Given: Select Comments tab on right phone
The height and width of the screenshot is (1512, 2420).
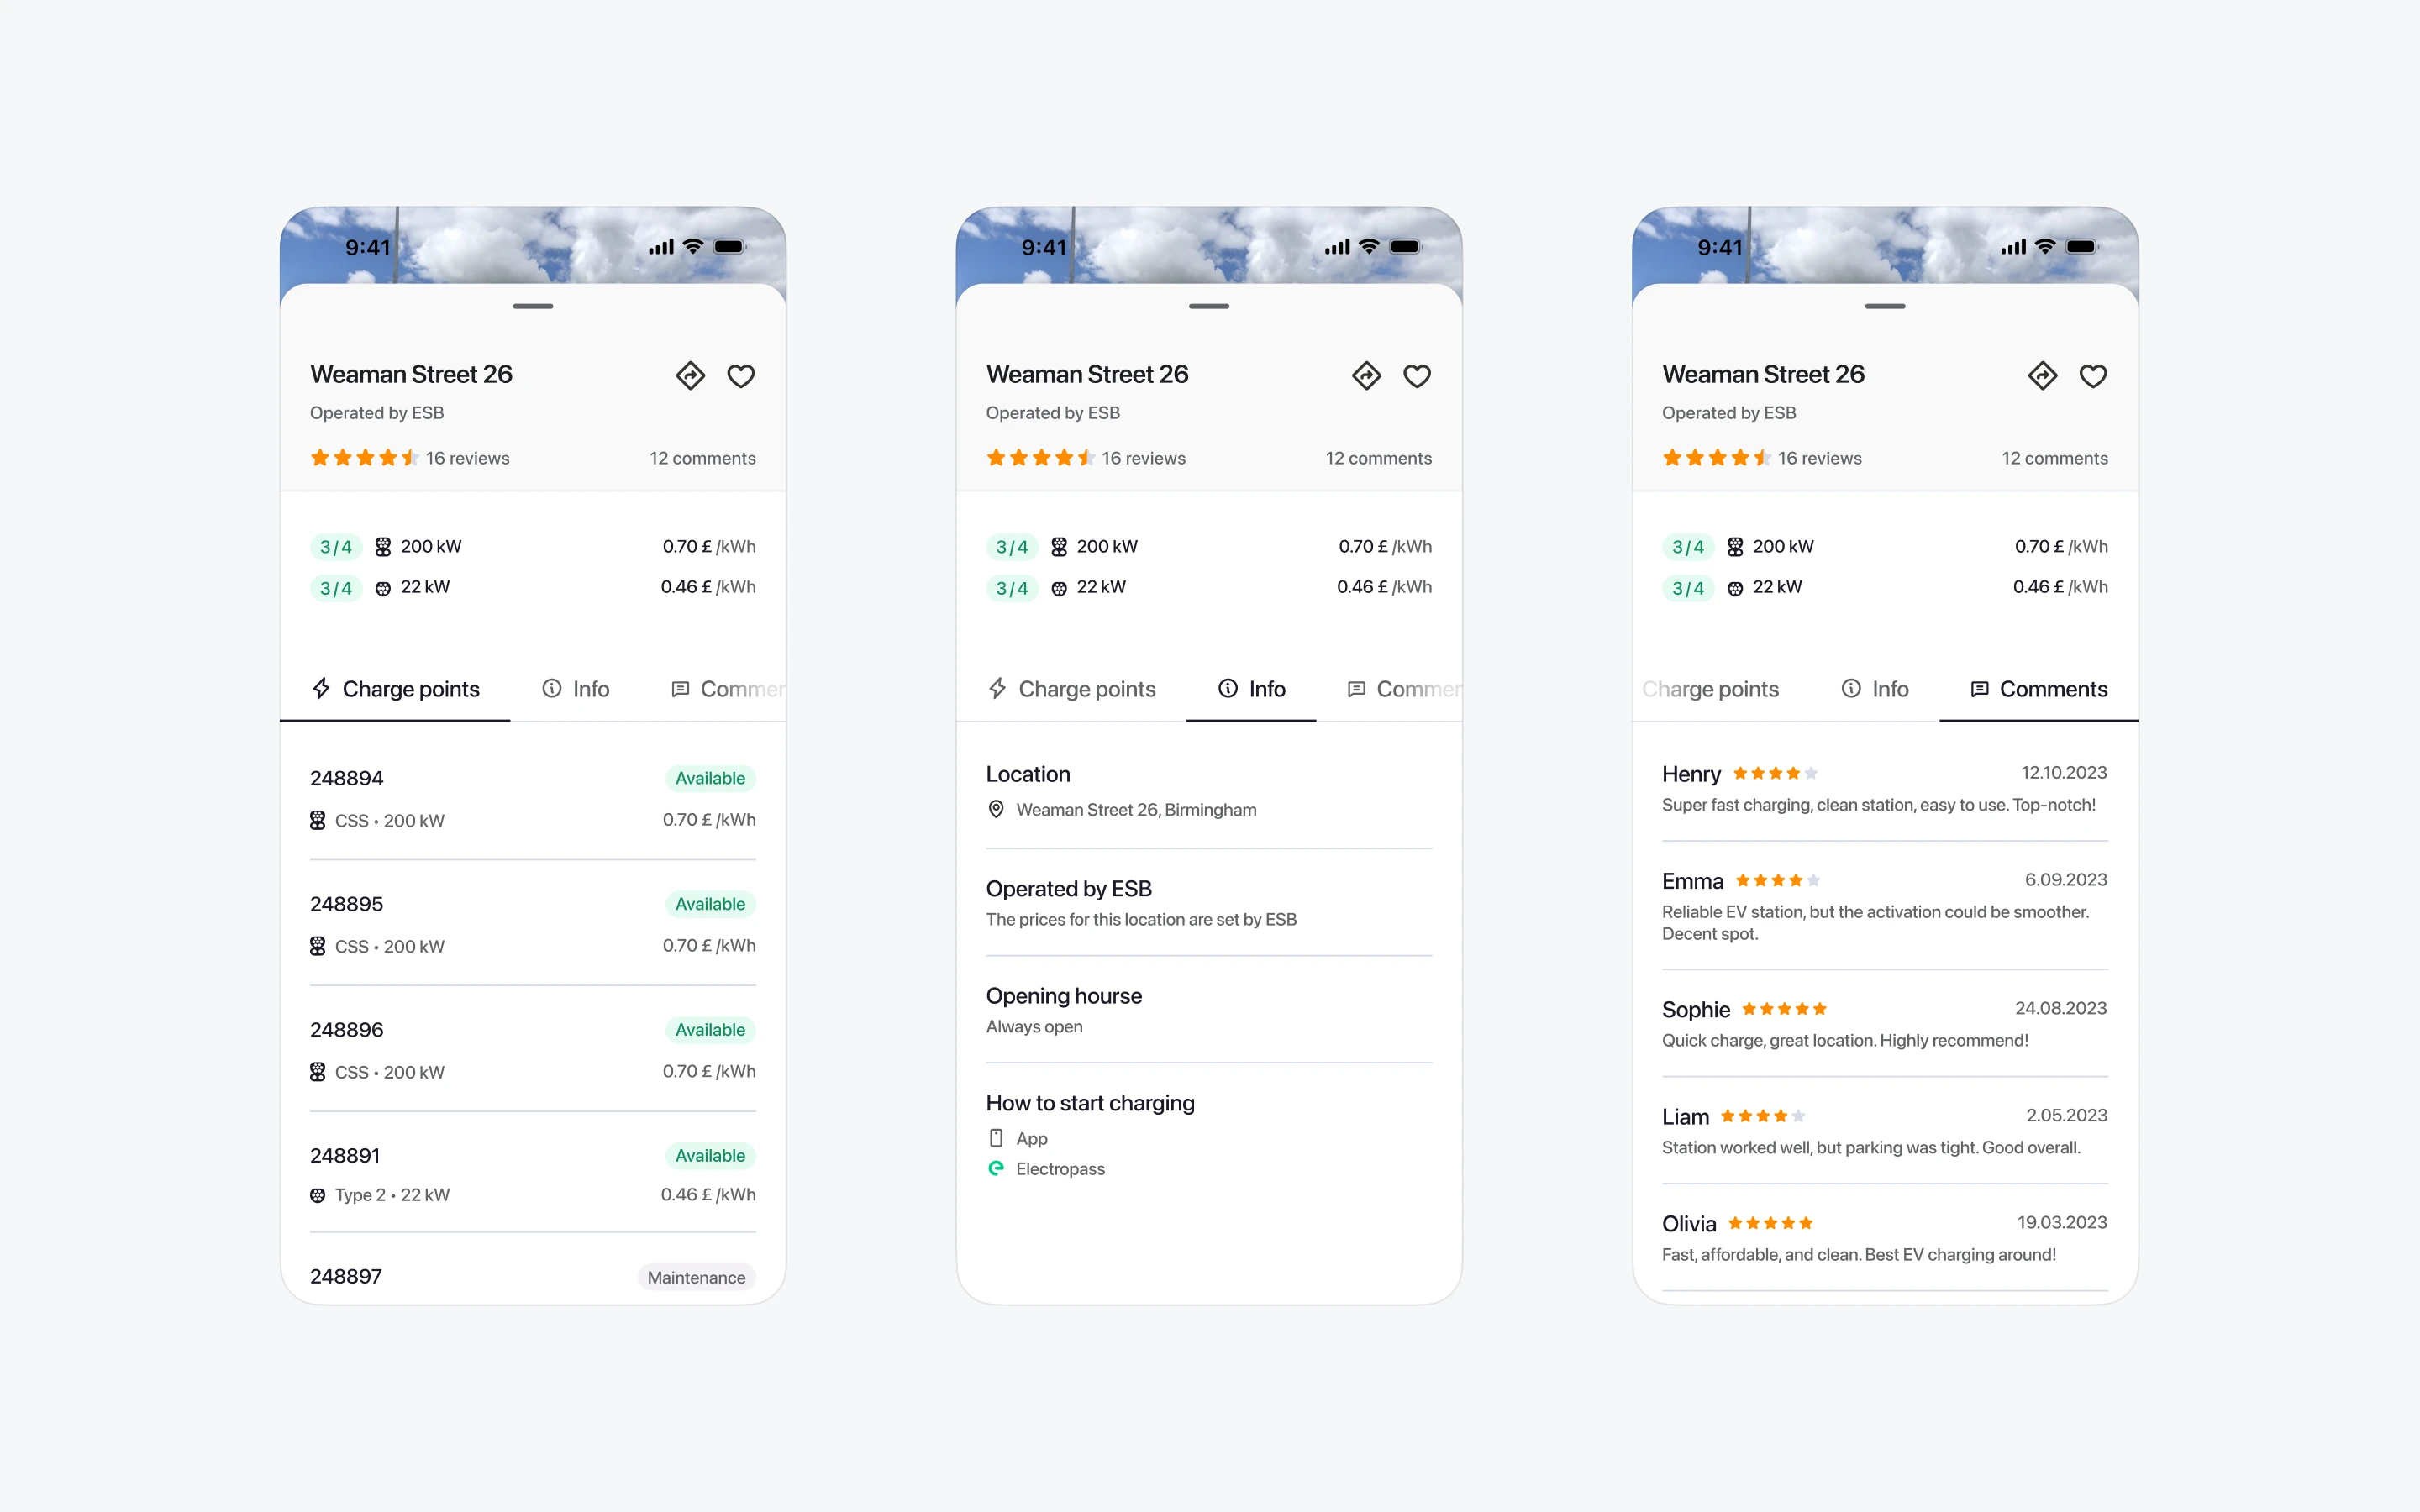Looking at the screenshot, I should 2038,689.
